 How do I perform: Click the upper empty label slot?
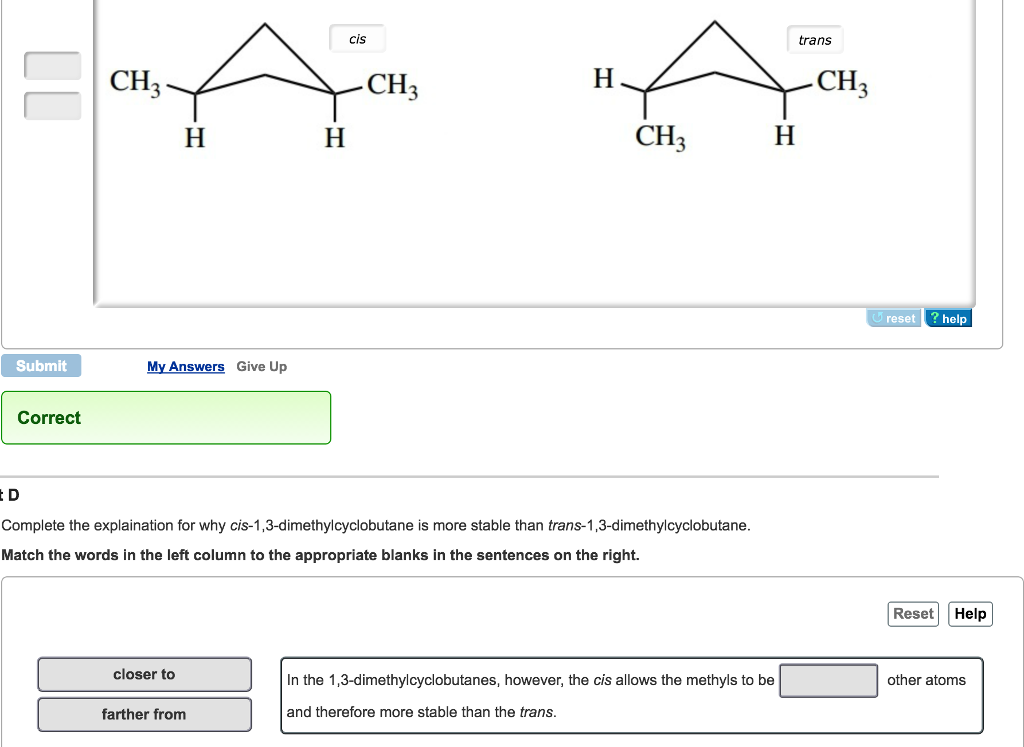tap(52, 66)
